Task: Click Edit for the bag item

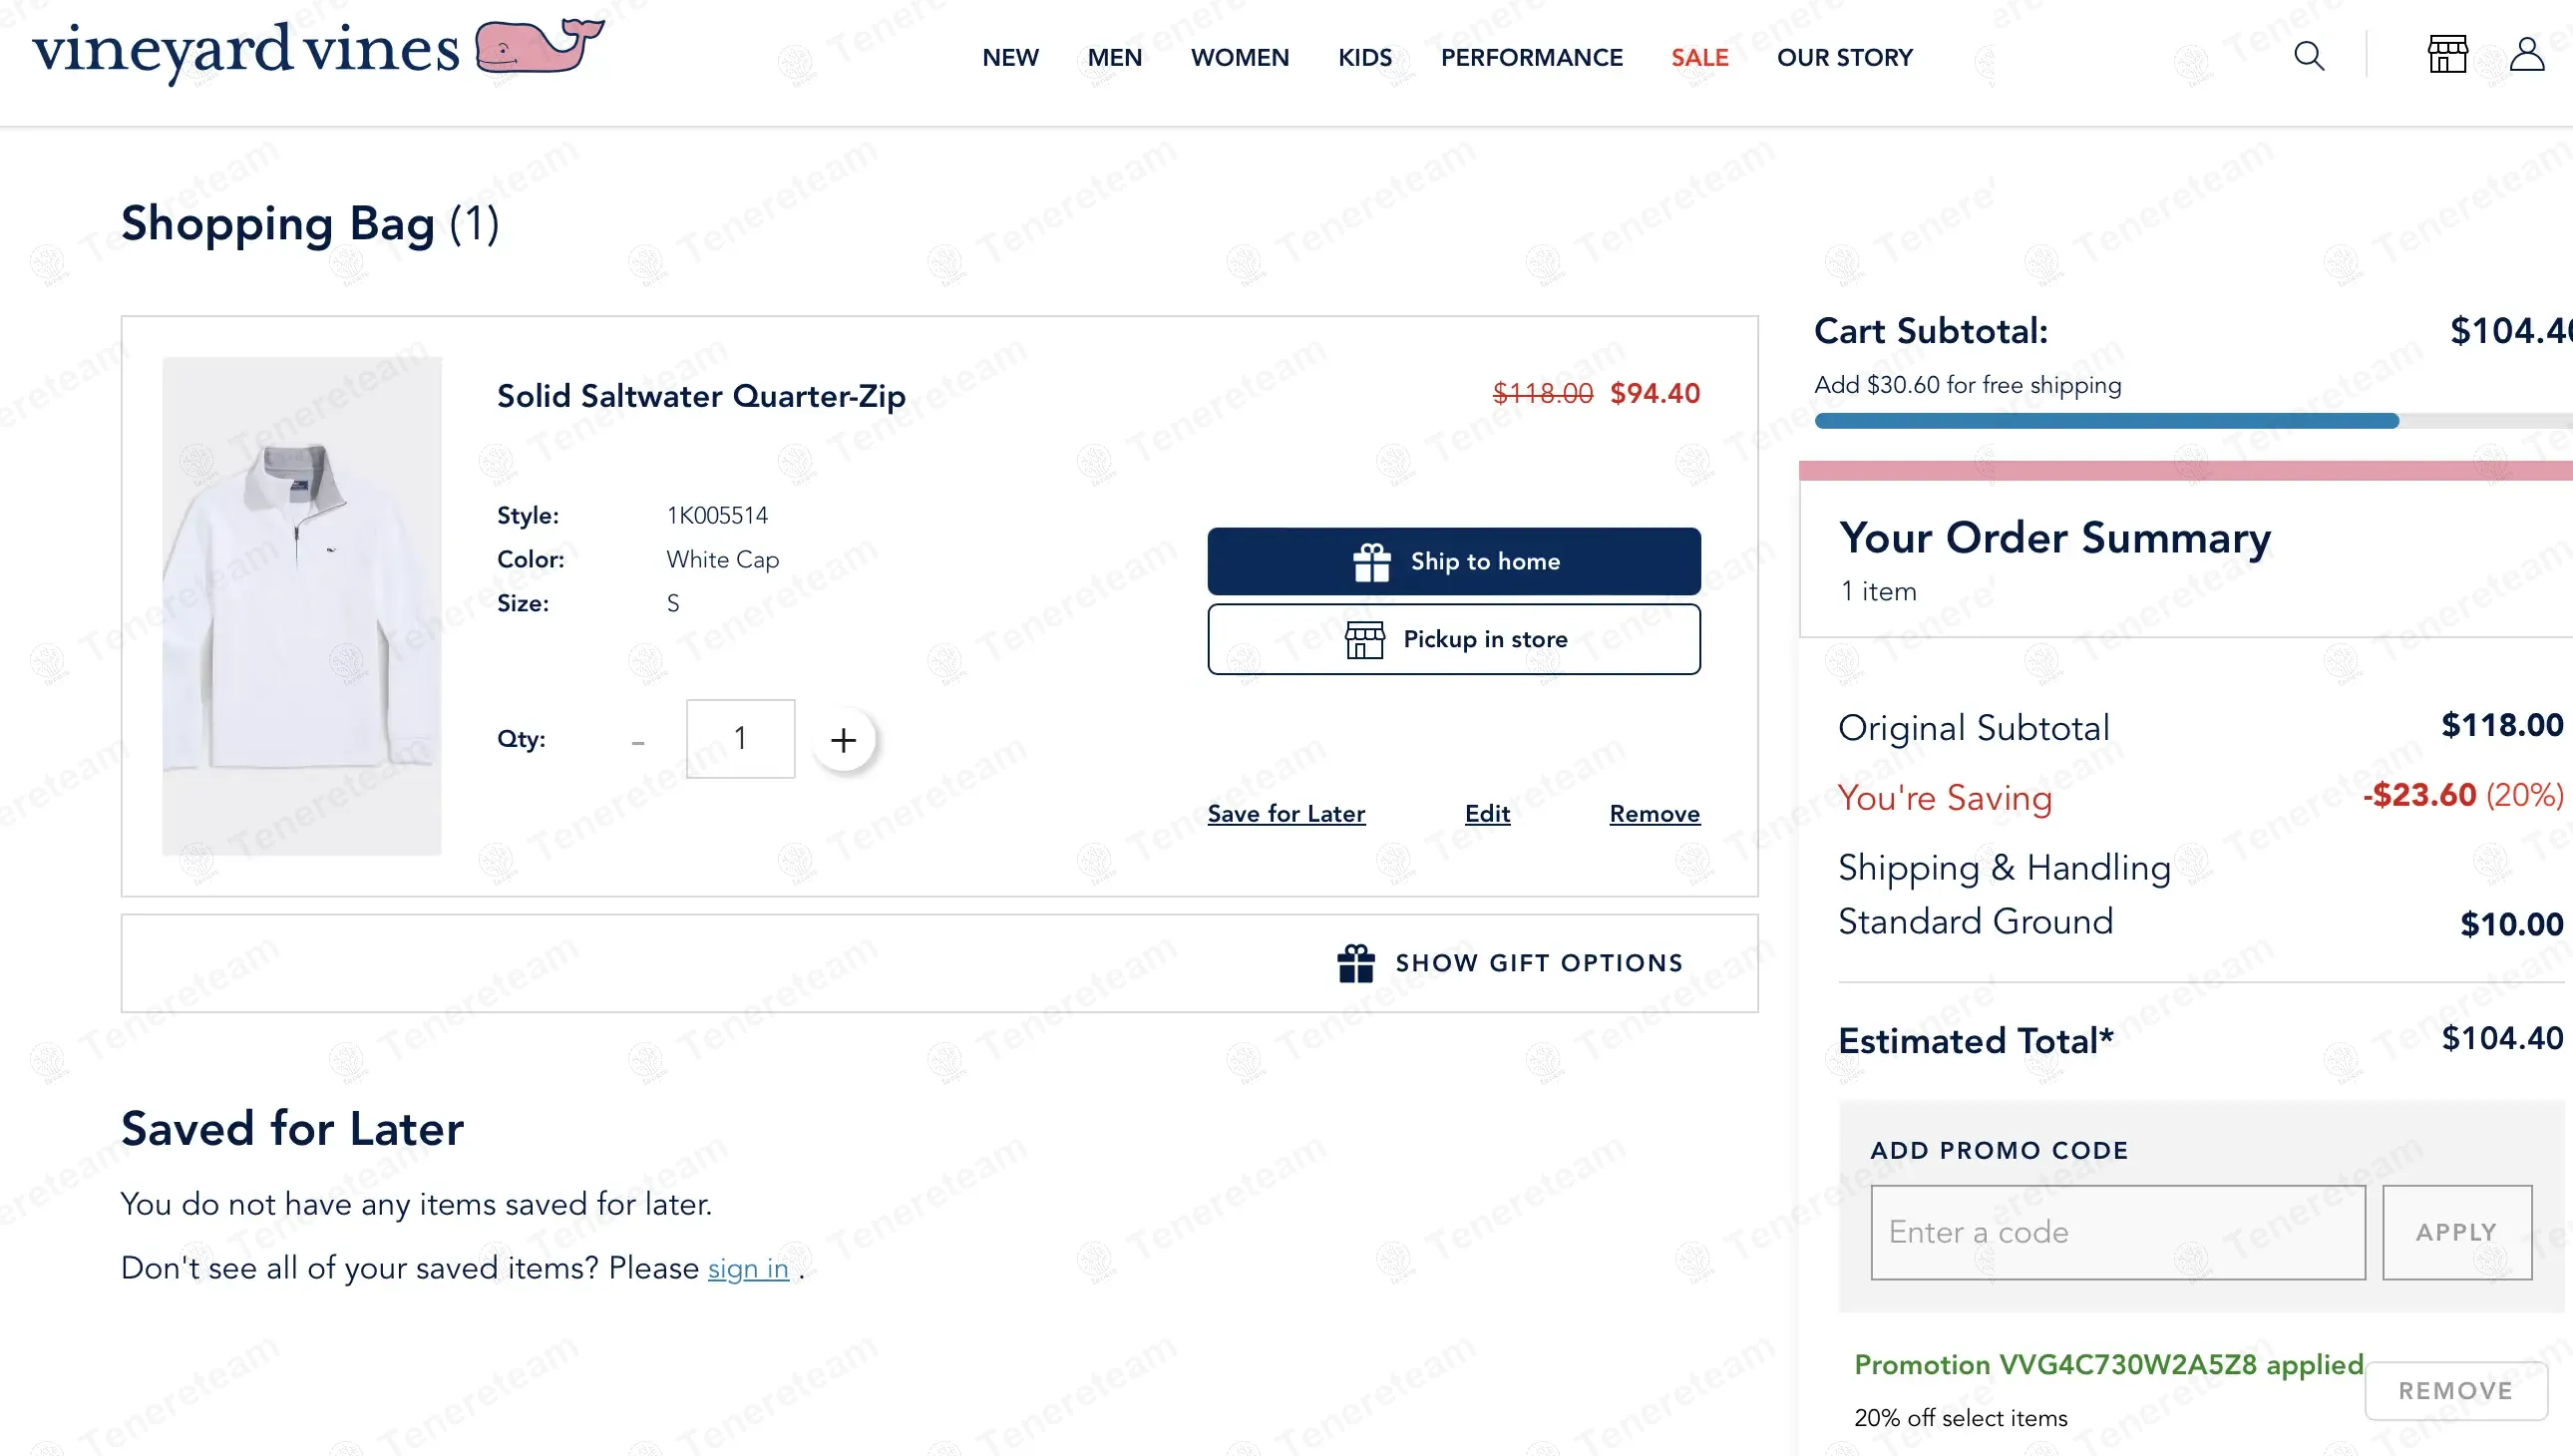Action: click(1487, 814)
